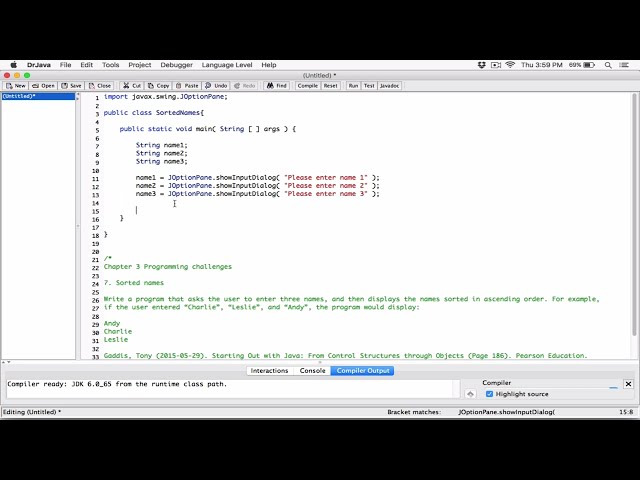Generate docs with the Javadoc button
Image resolution: width=640 pixels, height=480 pixels.
point(389,86)
